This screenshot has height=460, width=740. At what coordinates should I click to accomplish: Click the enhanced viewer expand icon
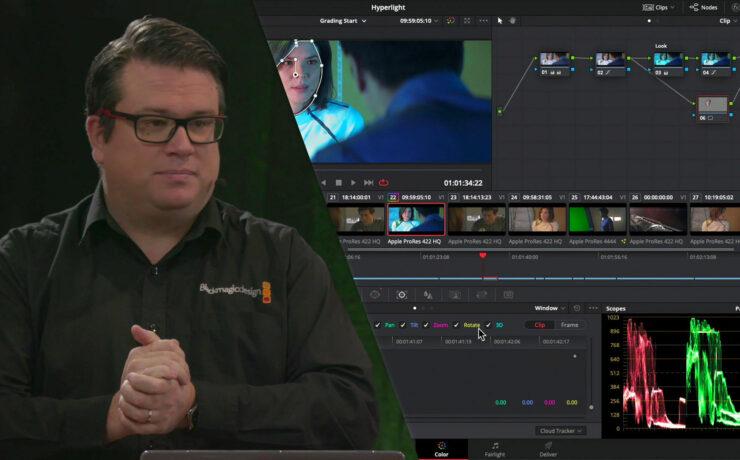tap(467, 21)
